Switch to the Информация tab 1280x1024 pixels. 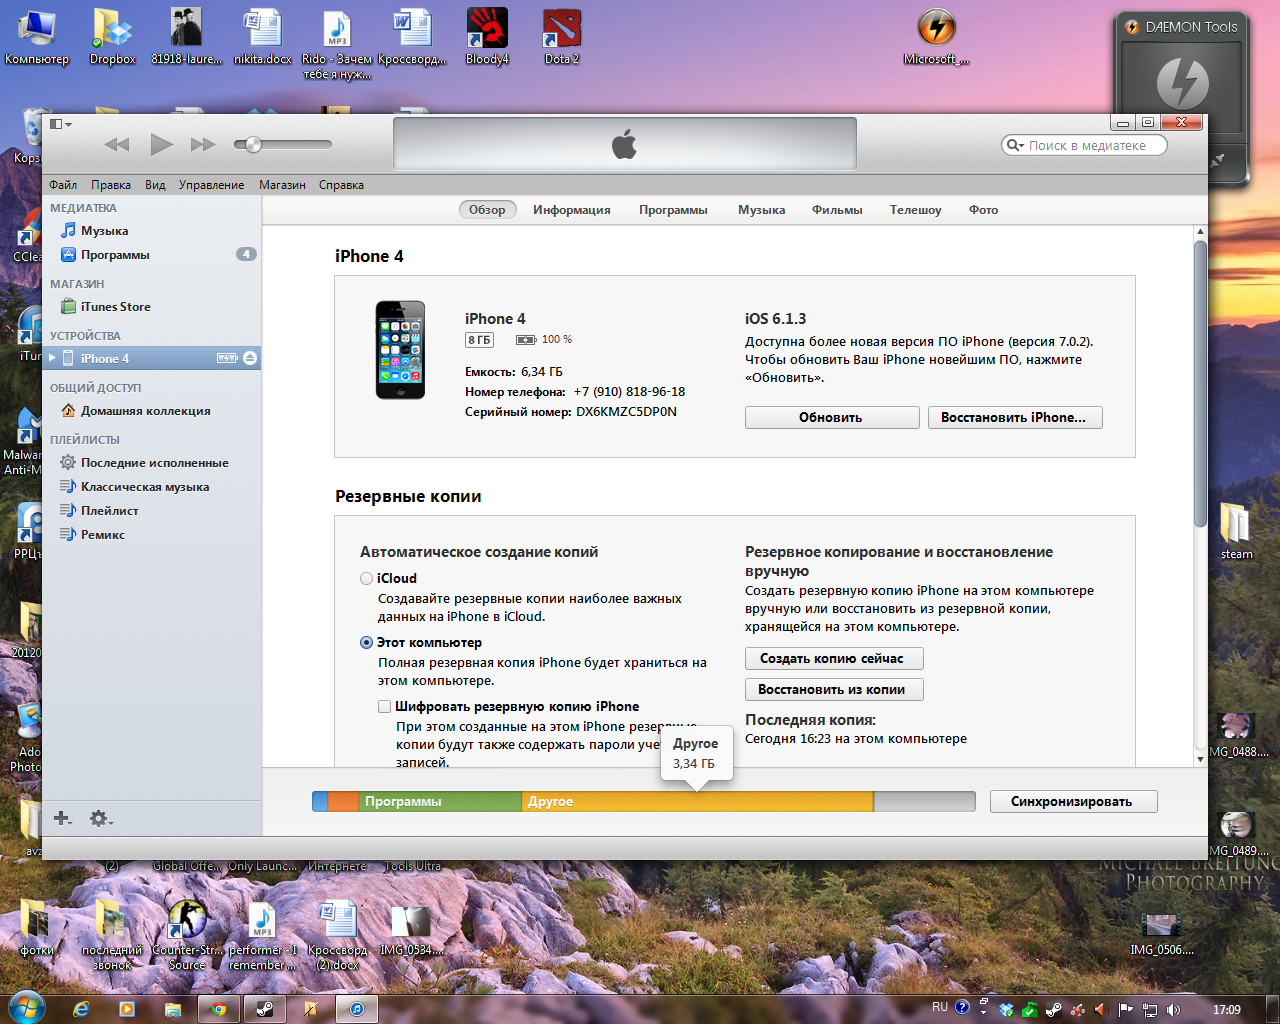[x=572, y=209]
